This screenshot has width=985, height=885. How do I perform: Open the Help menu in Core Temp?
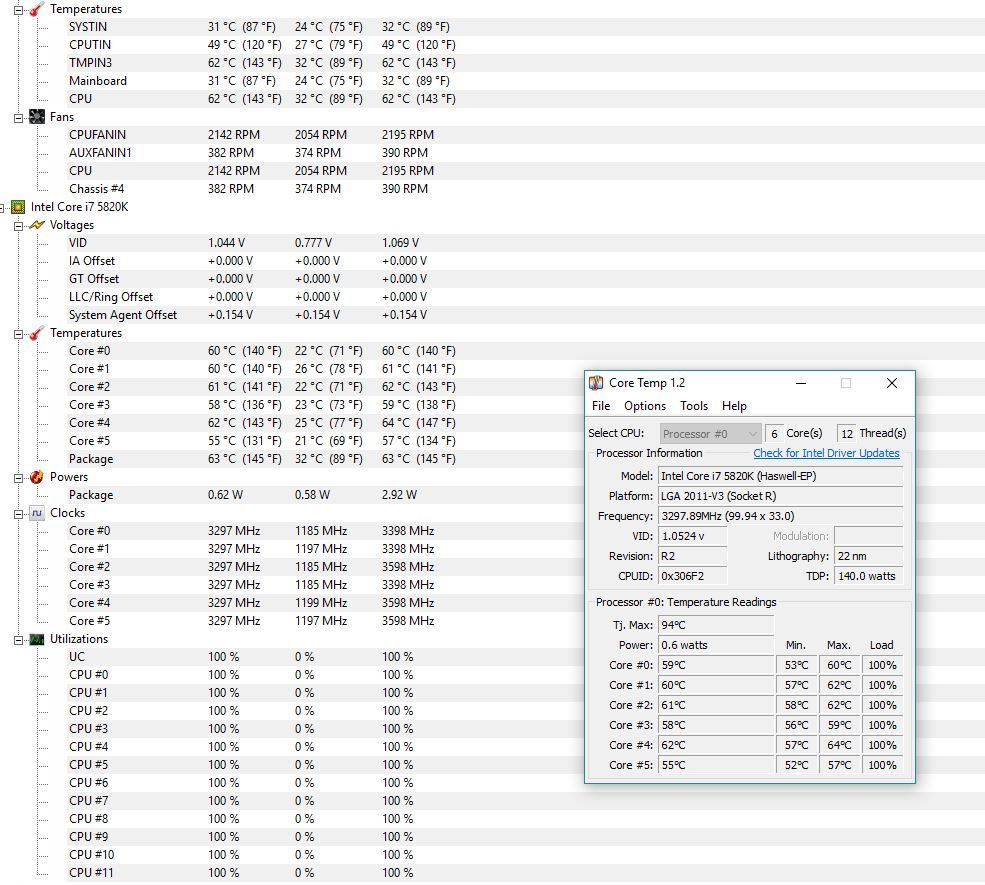734,406
